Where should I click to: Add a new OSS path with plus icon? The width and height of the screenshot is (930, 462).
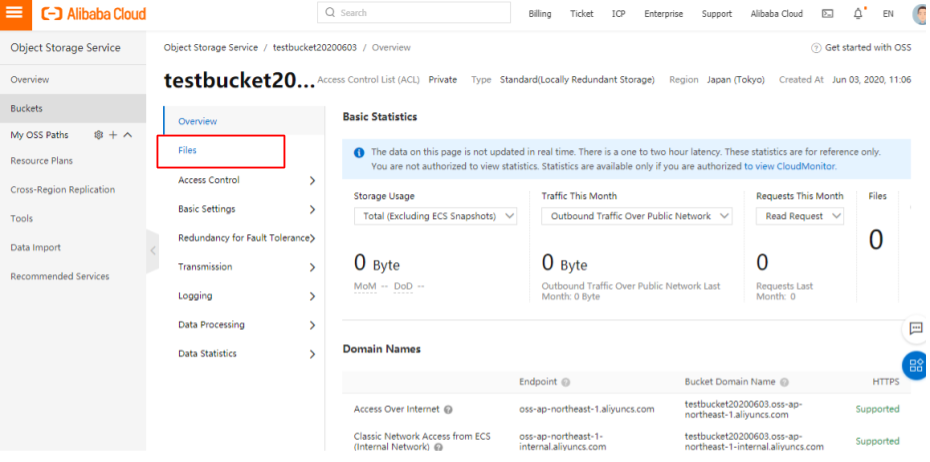[x=113, y=135]
